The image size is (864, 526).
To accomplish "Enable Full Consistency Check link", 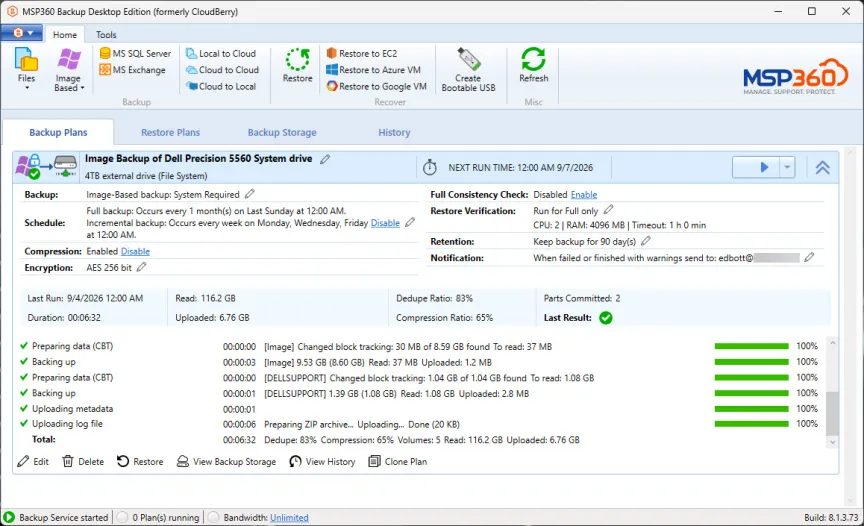I will pos(584,194).
